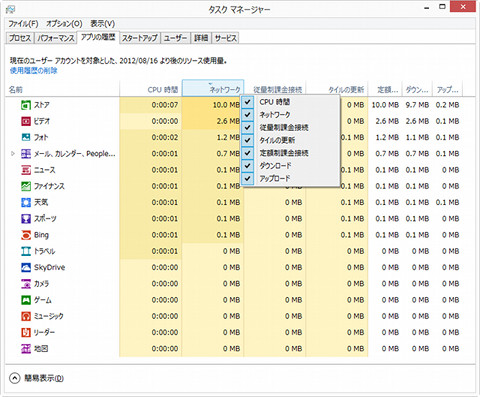Select the Bing row name

click(41, 235)
